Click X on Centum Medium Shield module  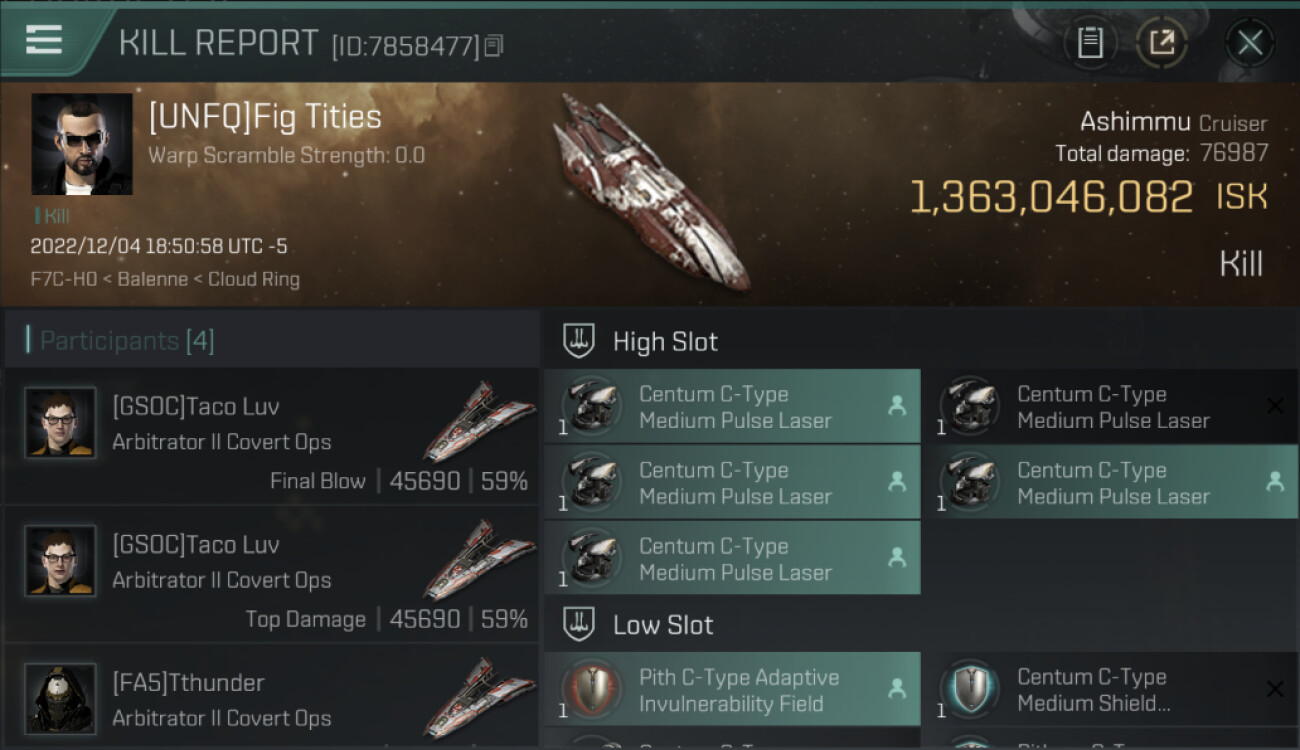[x=1275, y=689]
